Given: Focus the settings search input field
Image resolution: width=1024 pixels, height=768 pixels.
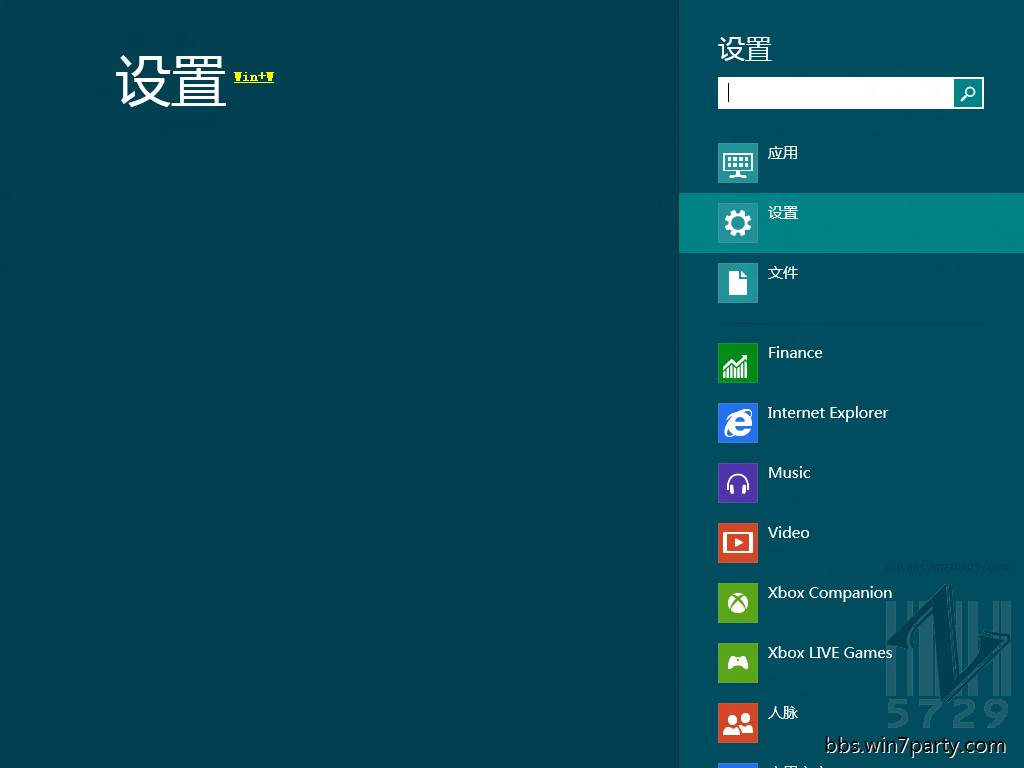Looking at the screenshot, I should pyautogui.click(x=835, y=93).
